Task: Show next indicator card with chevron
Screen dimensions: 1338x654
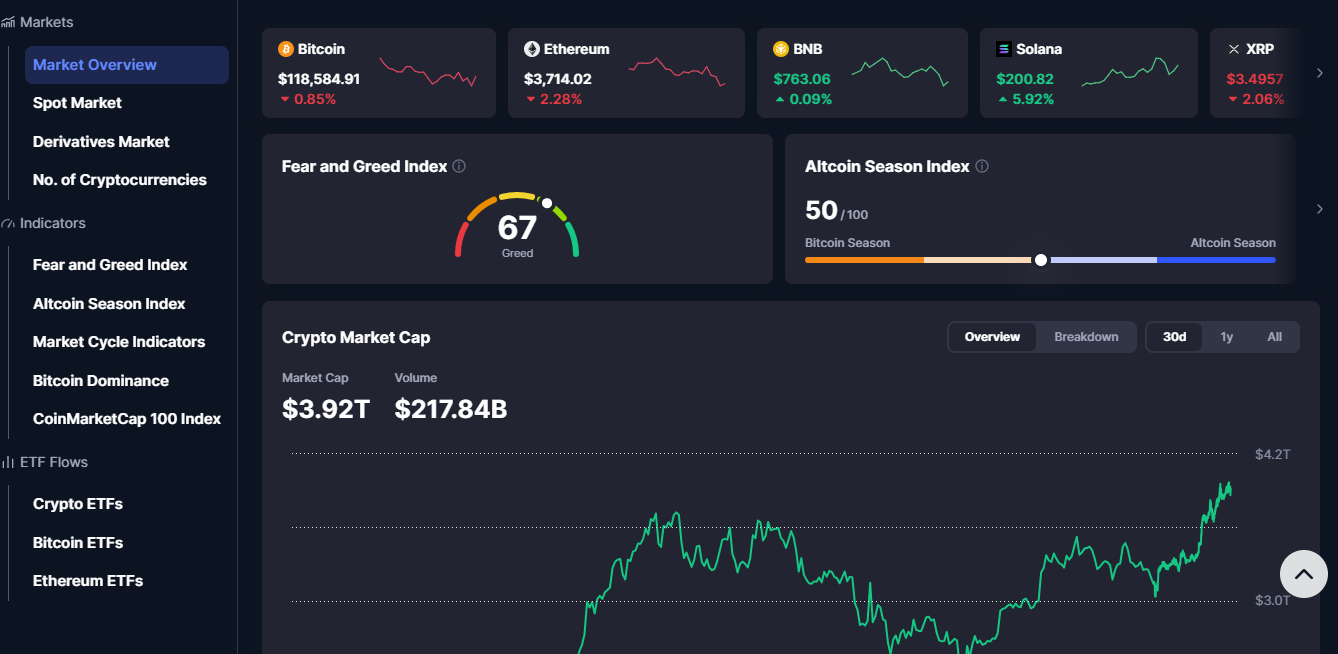Action: pos(1320,209)
